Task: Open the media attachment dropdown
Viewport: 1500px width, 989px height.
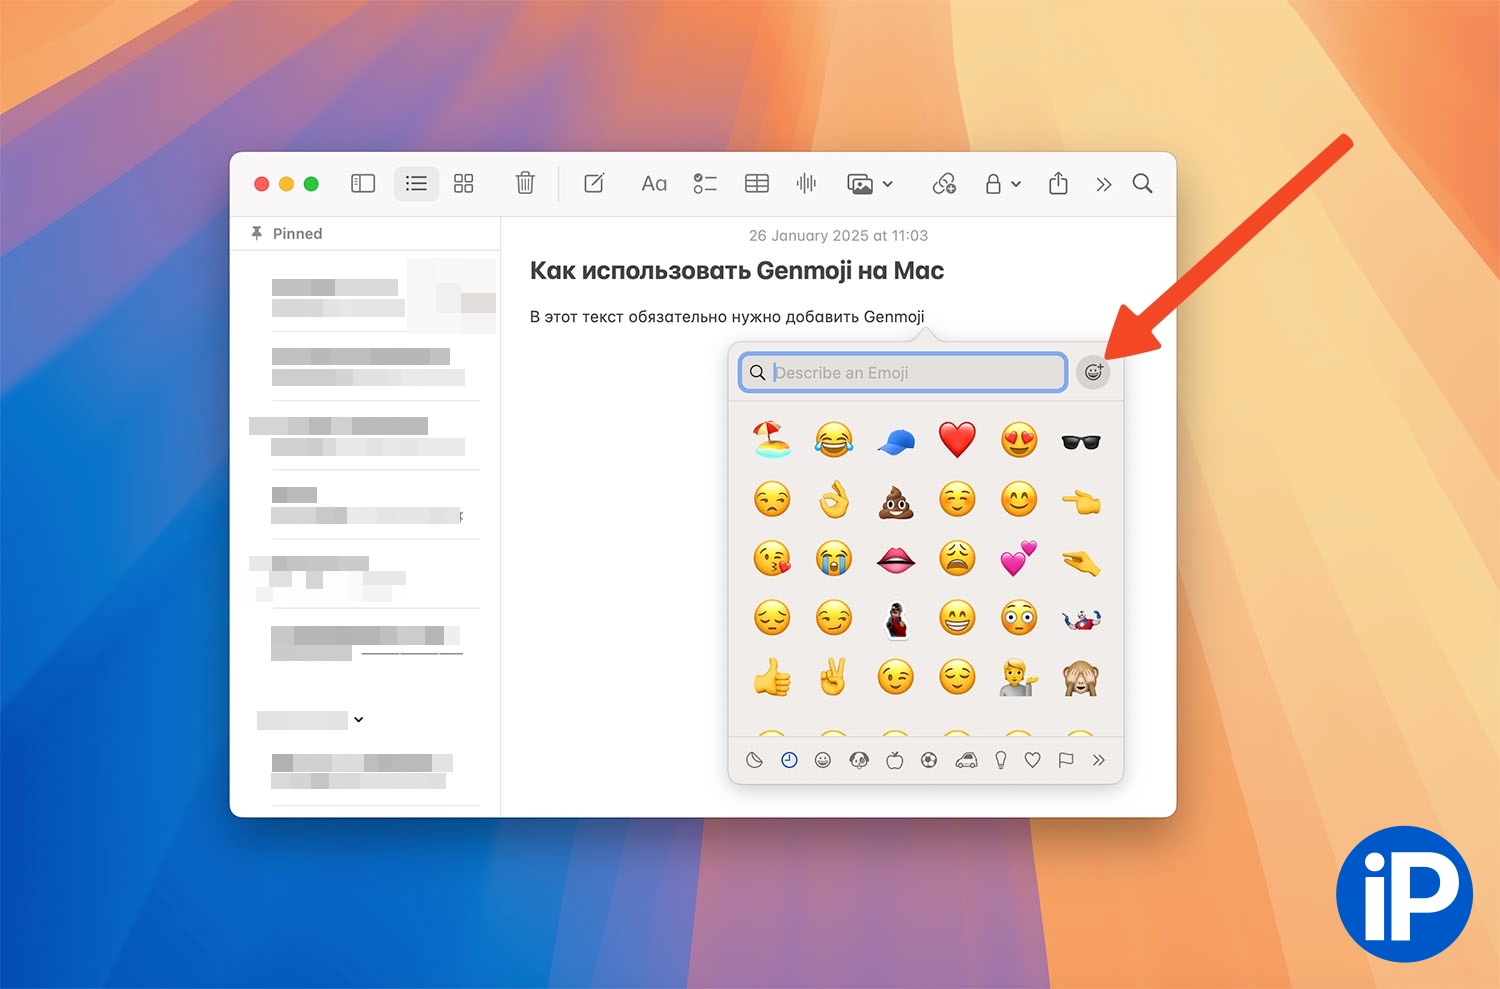Action: (870, 184)
